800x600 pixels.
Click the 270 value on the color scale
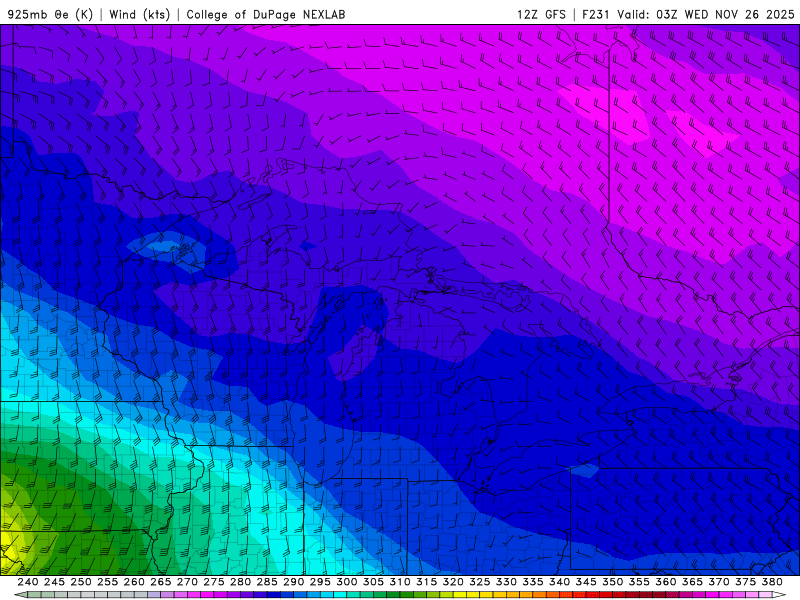pyautogui.click(x=187, y=582)
